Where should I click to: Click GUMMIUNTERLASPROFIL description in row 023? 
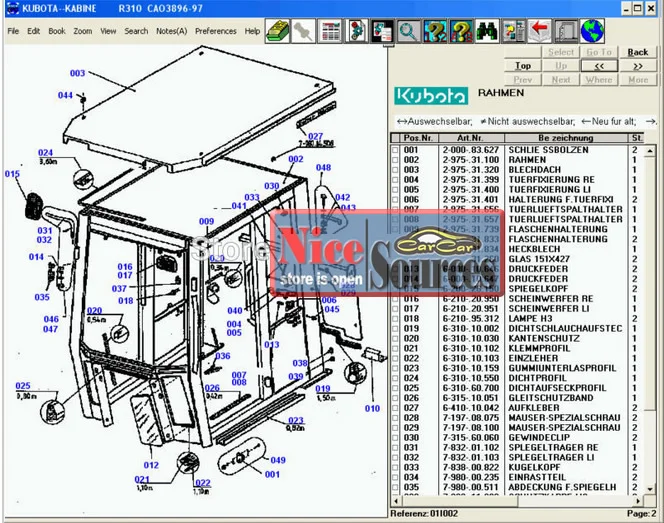click(562, 368)
